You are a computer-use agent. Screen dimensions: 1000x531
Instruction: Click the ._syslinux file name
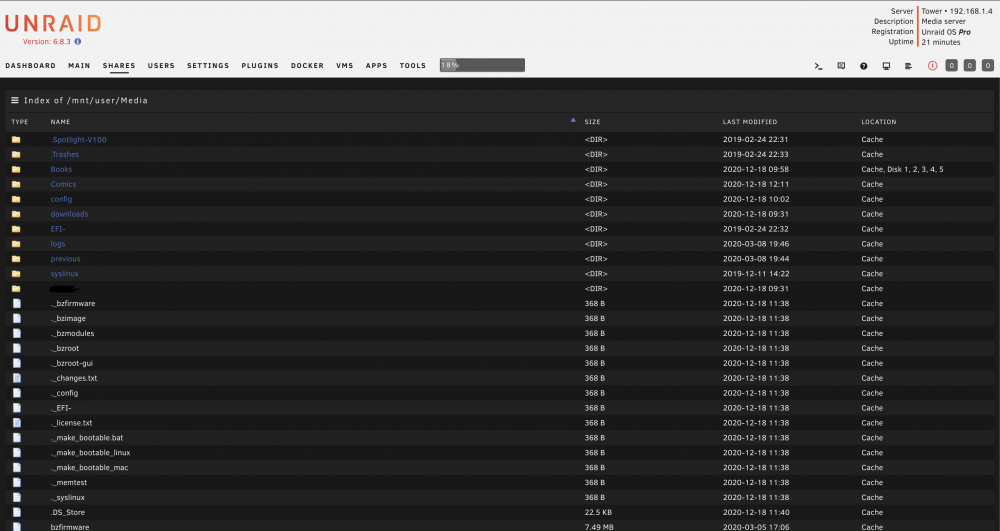click(68, 498)
